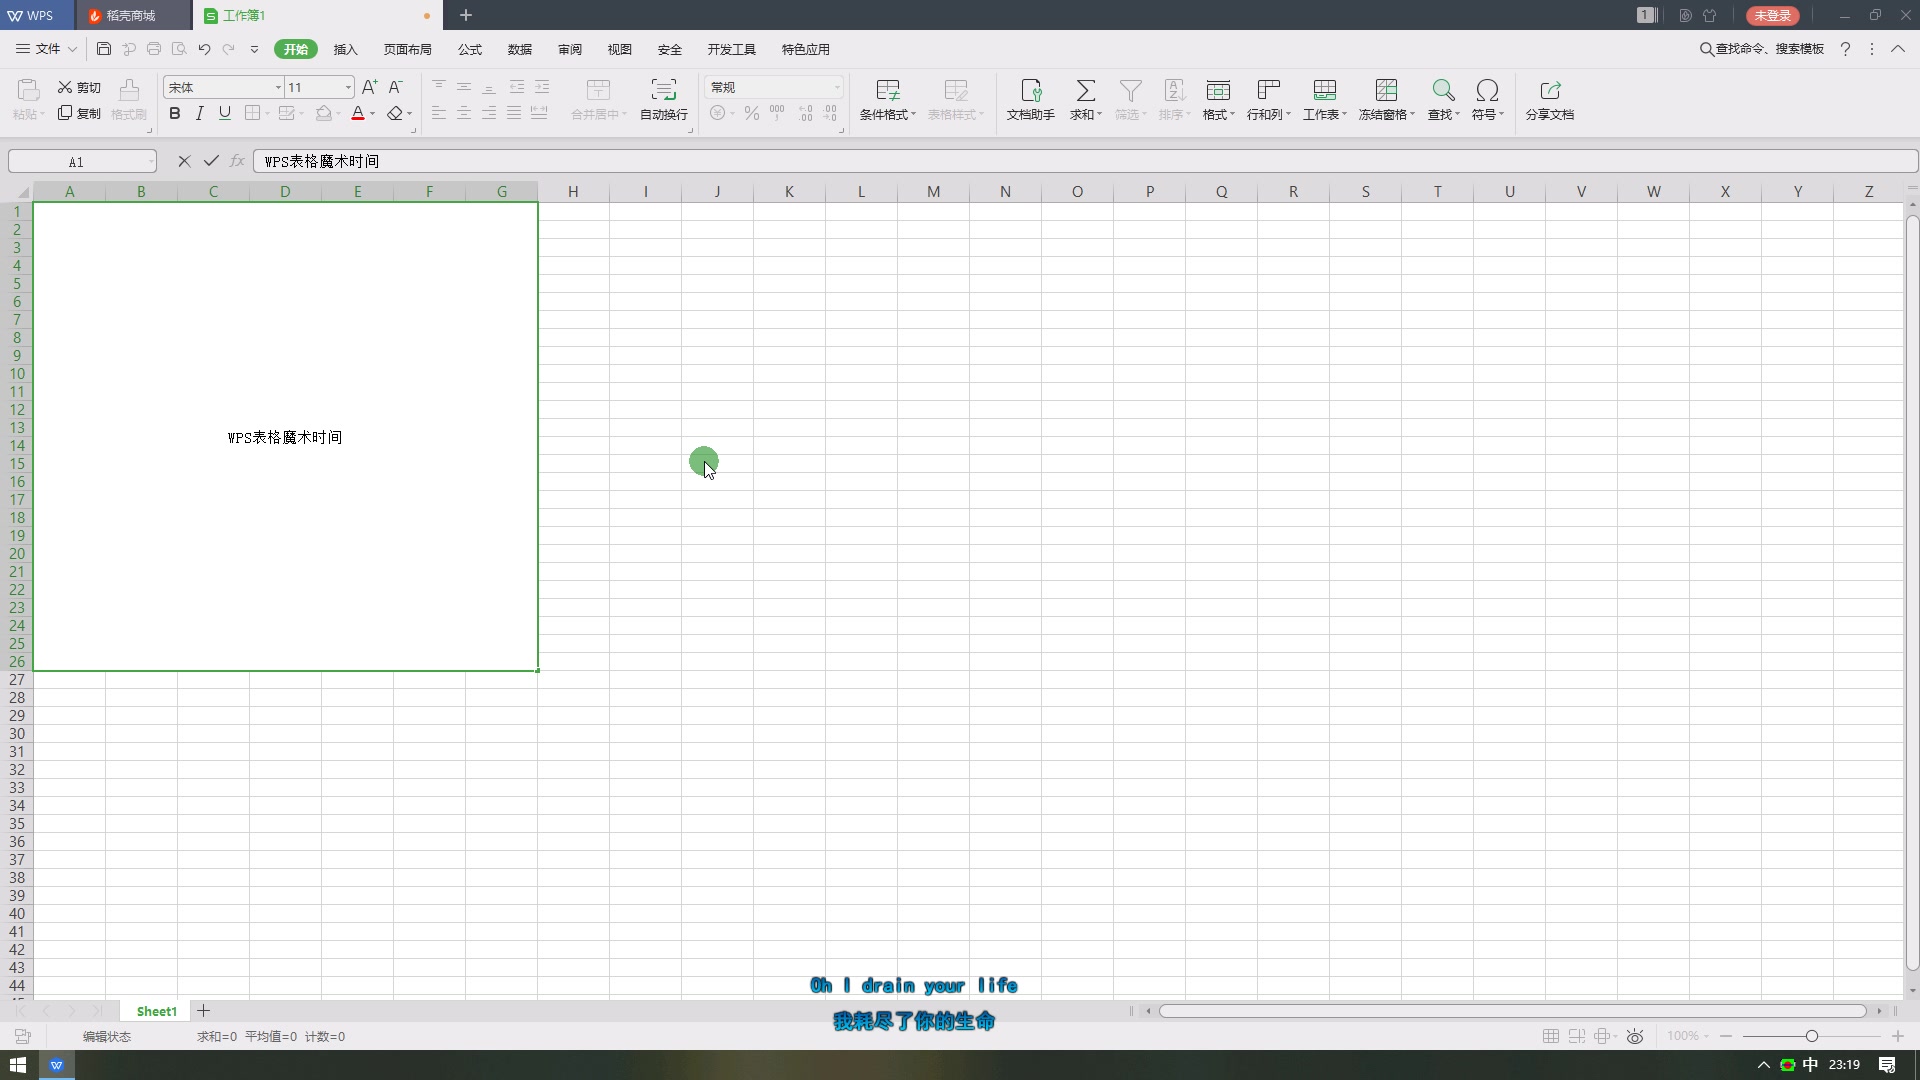Switch to the Insert (插入) ribbon tab

click(x=345, y=49)
